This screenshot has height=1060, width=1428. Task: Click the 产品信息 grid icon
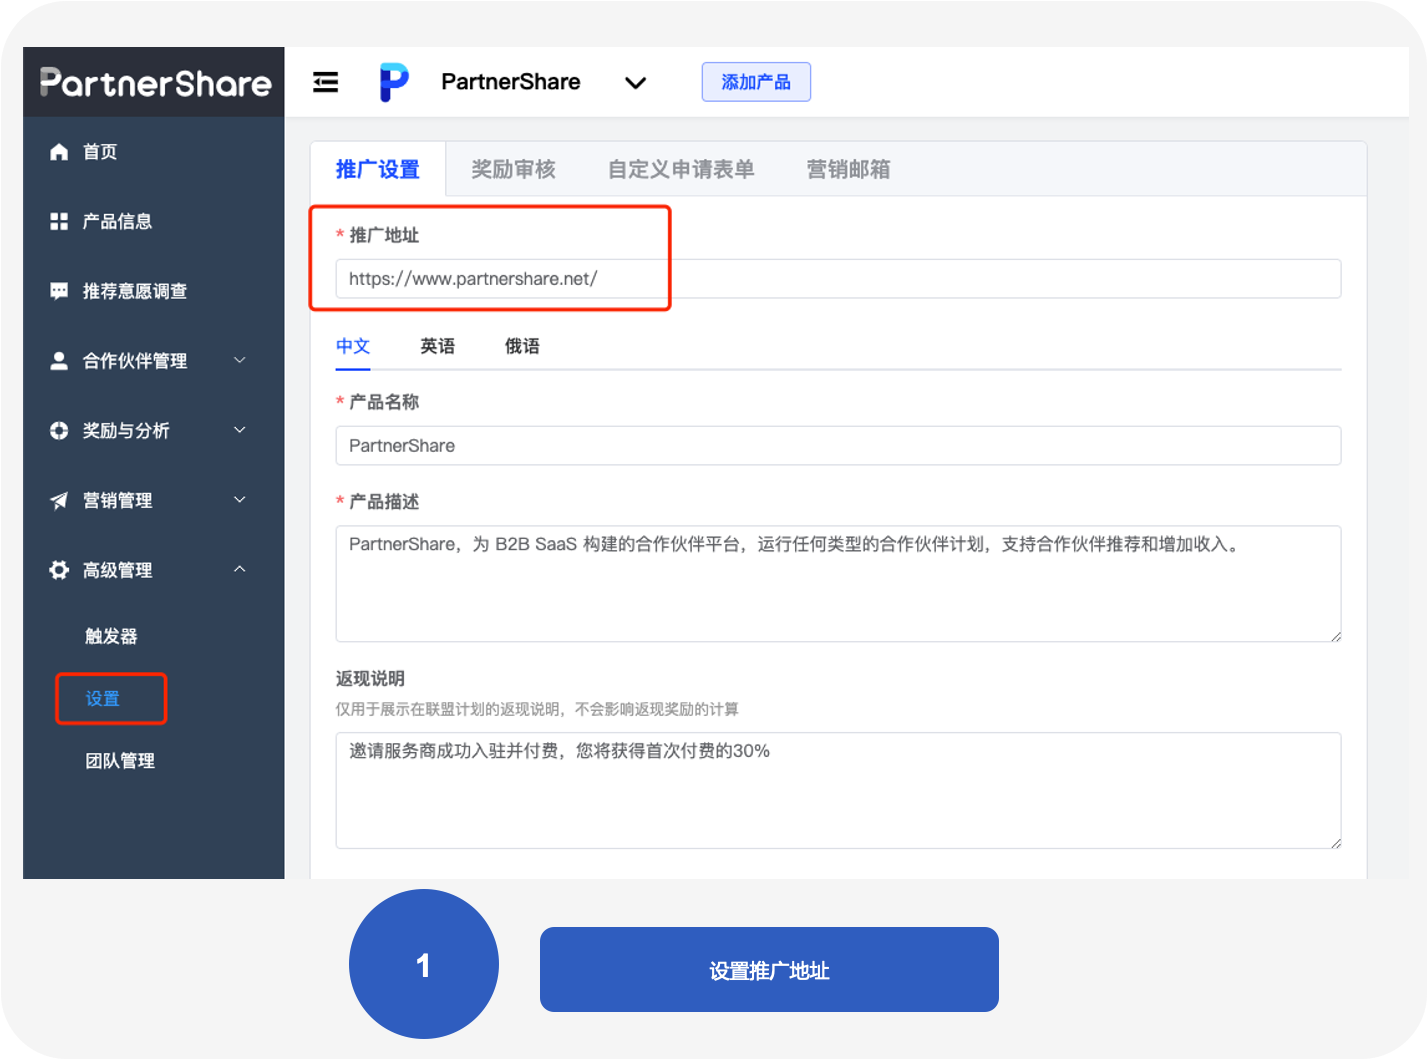coord(59,221)
